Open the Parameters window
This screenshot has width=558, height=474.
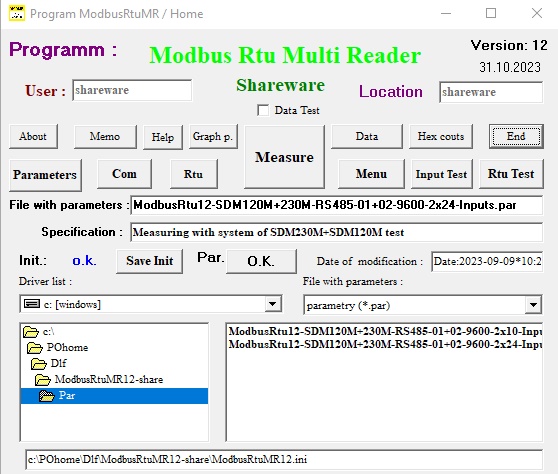tap(45, 175)
